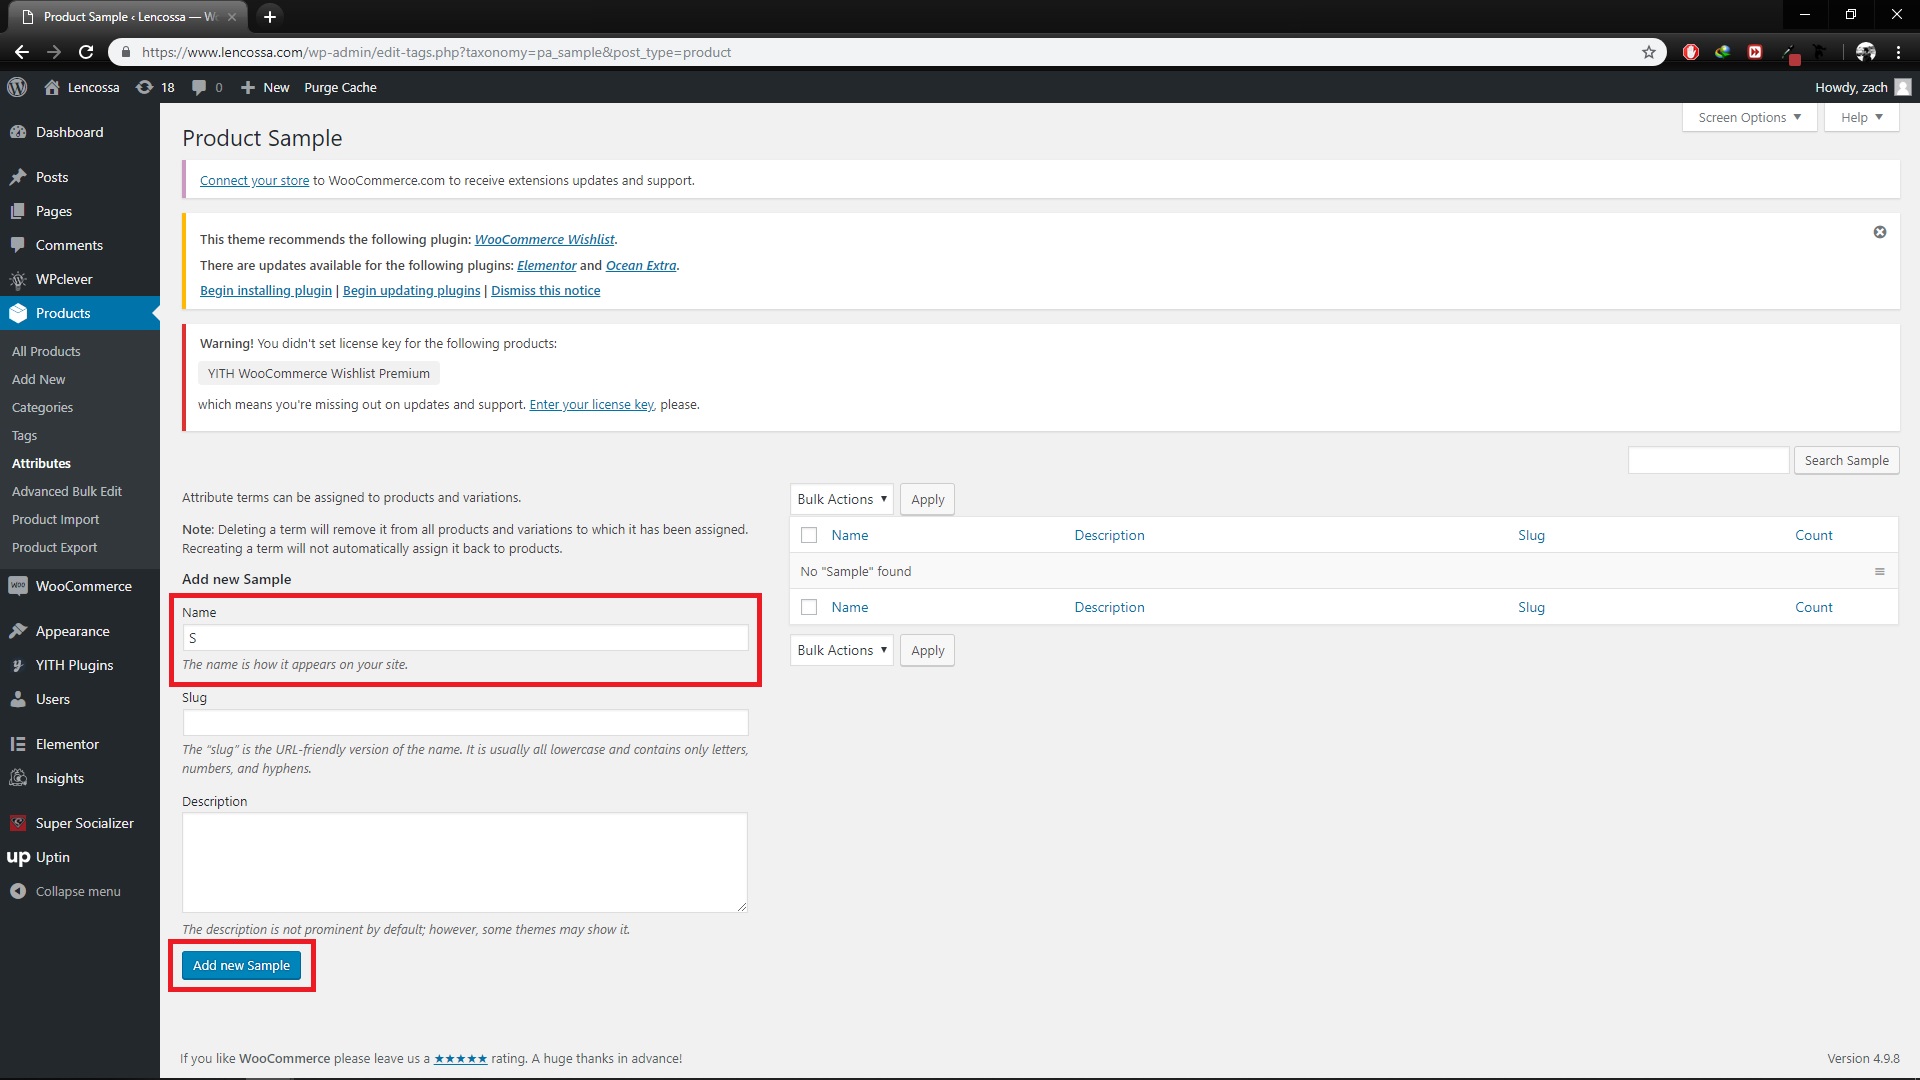Open the Chrome three-dot menu
Viewport: 1920px width, 1080px height.
point(1898,52)
